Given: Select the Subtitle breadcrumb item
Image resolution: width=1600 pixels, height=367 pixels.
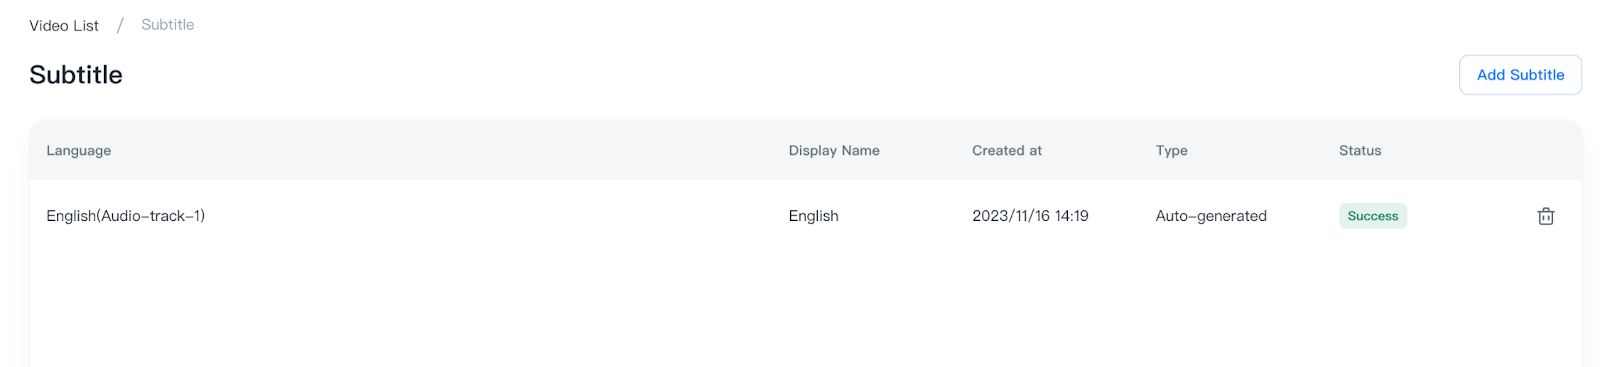Looking at the screenshot, I should [x=168, y=25].
